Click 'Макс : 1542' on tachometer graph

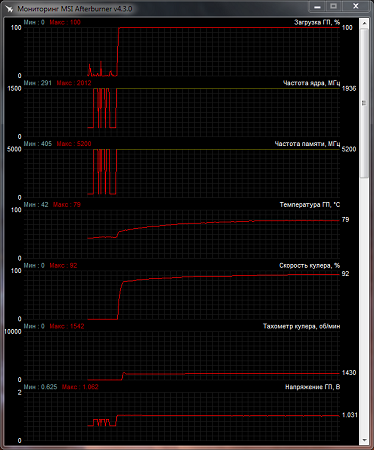click(x=67, y=326)
